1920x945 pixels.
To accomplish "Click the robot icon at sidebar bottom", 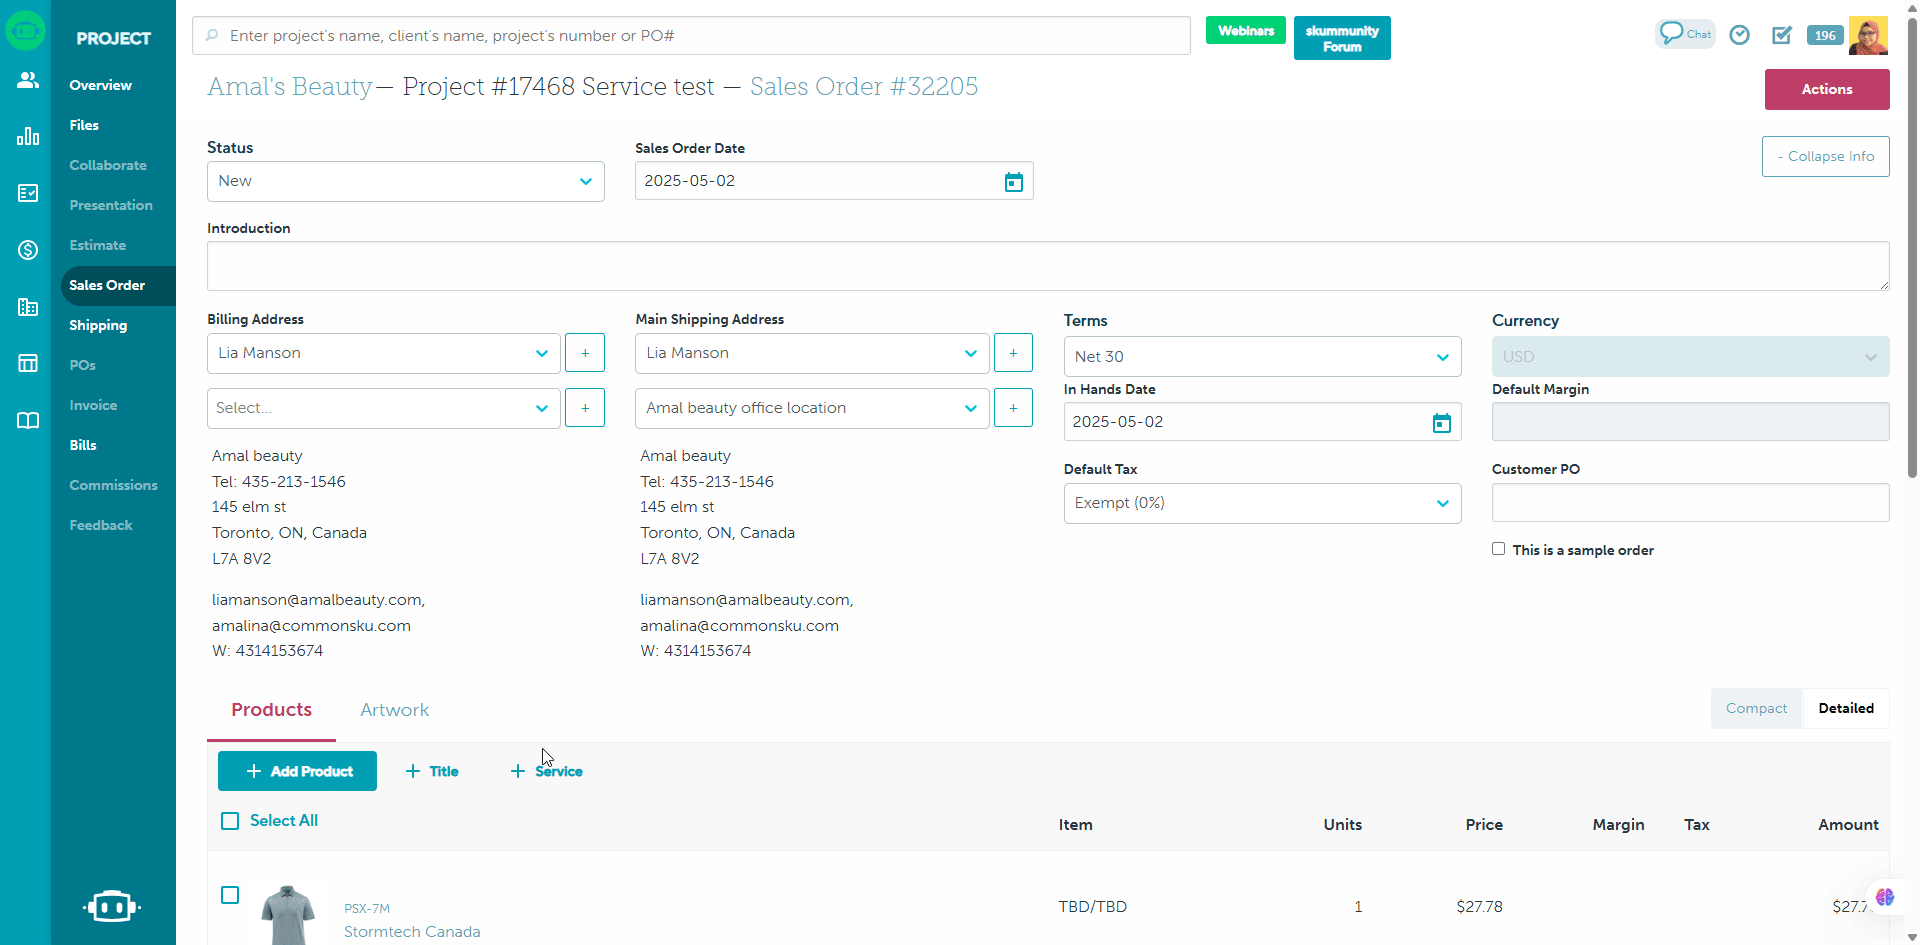I will pyautogui.click(x=112, y=906).
